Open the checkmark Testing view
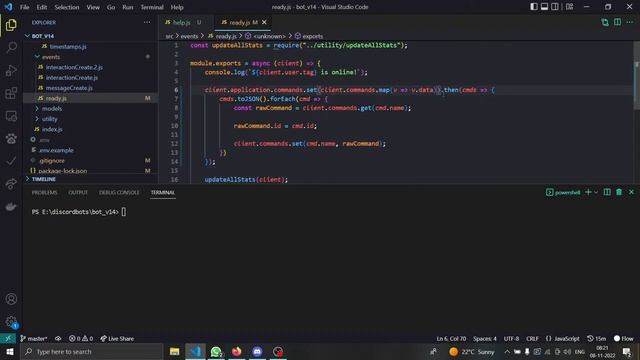This screenshot has width=640, height=360. [11, 161]
